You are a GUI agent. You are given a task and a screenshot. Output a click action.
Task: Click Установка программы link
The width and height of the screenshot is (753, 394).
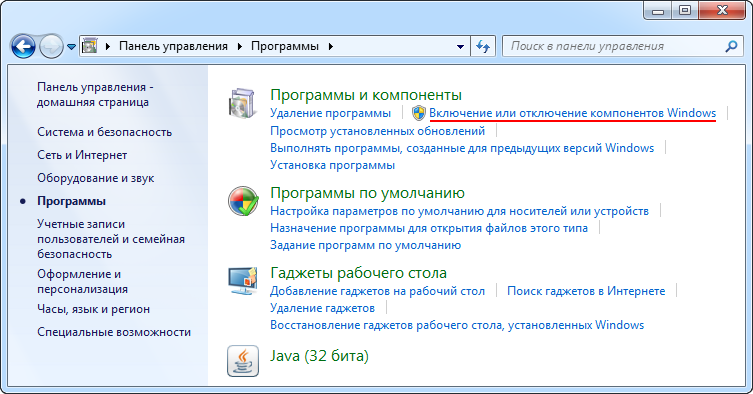pos(332,165)
